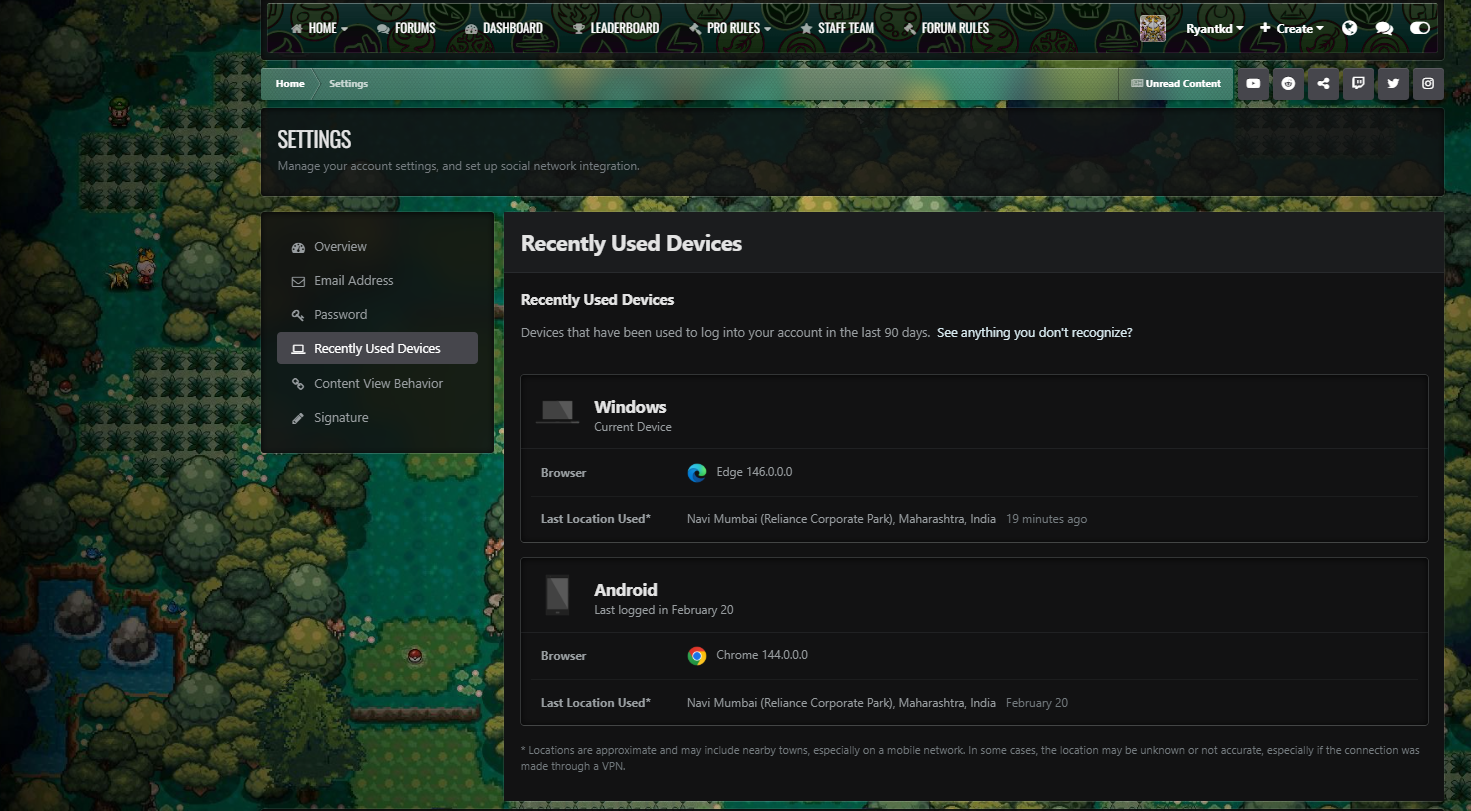The image size is (1471, 811).
Task: Open the Create dropdown menu
Action: (x=1292, y=28)
